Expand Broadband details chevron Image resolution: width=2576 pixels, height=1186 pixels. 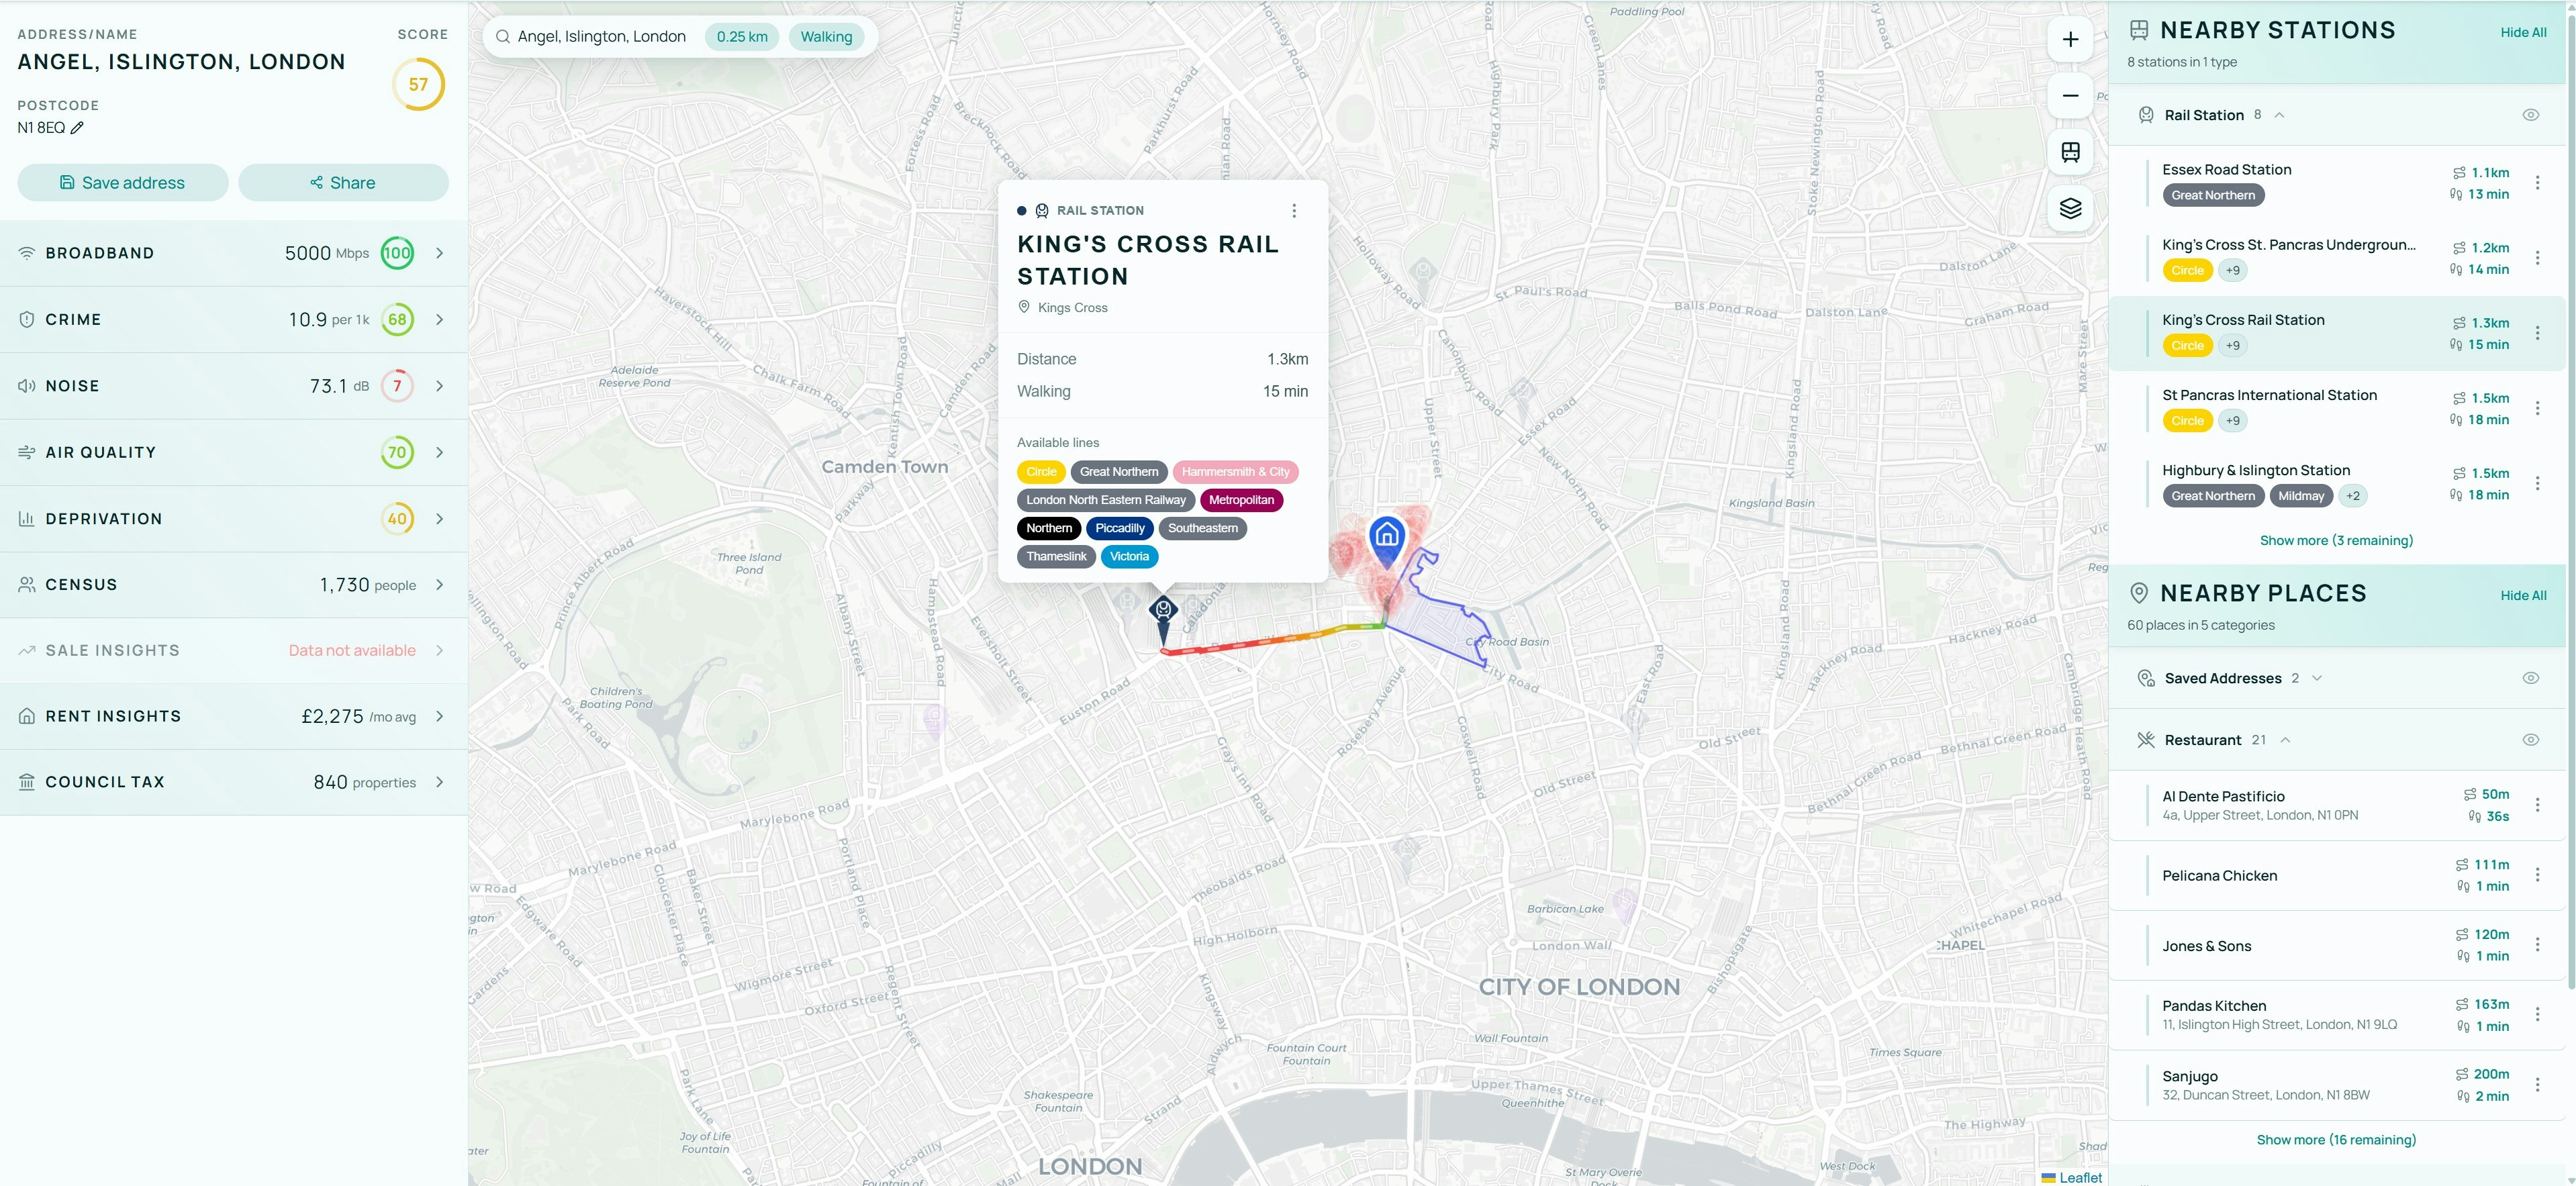pyautogui.click(x=439, y=253)
